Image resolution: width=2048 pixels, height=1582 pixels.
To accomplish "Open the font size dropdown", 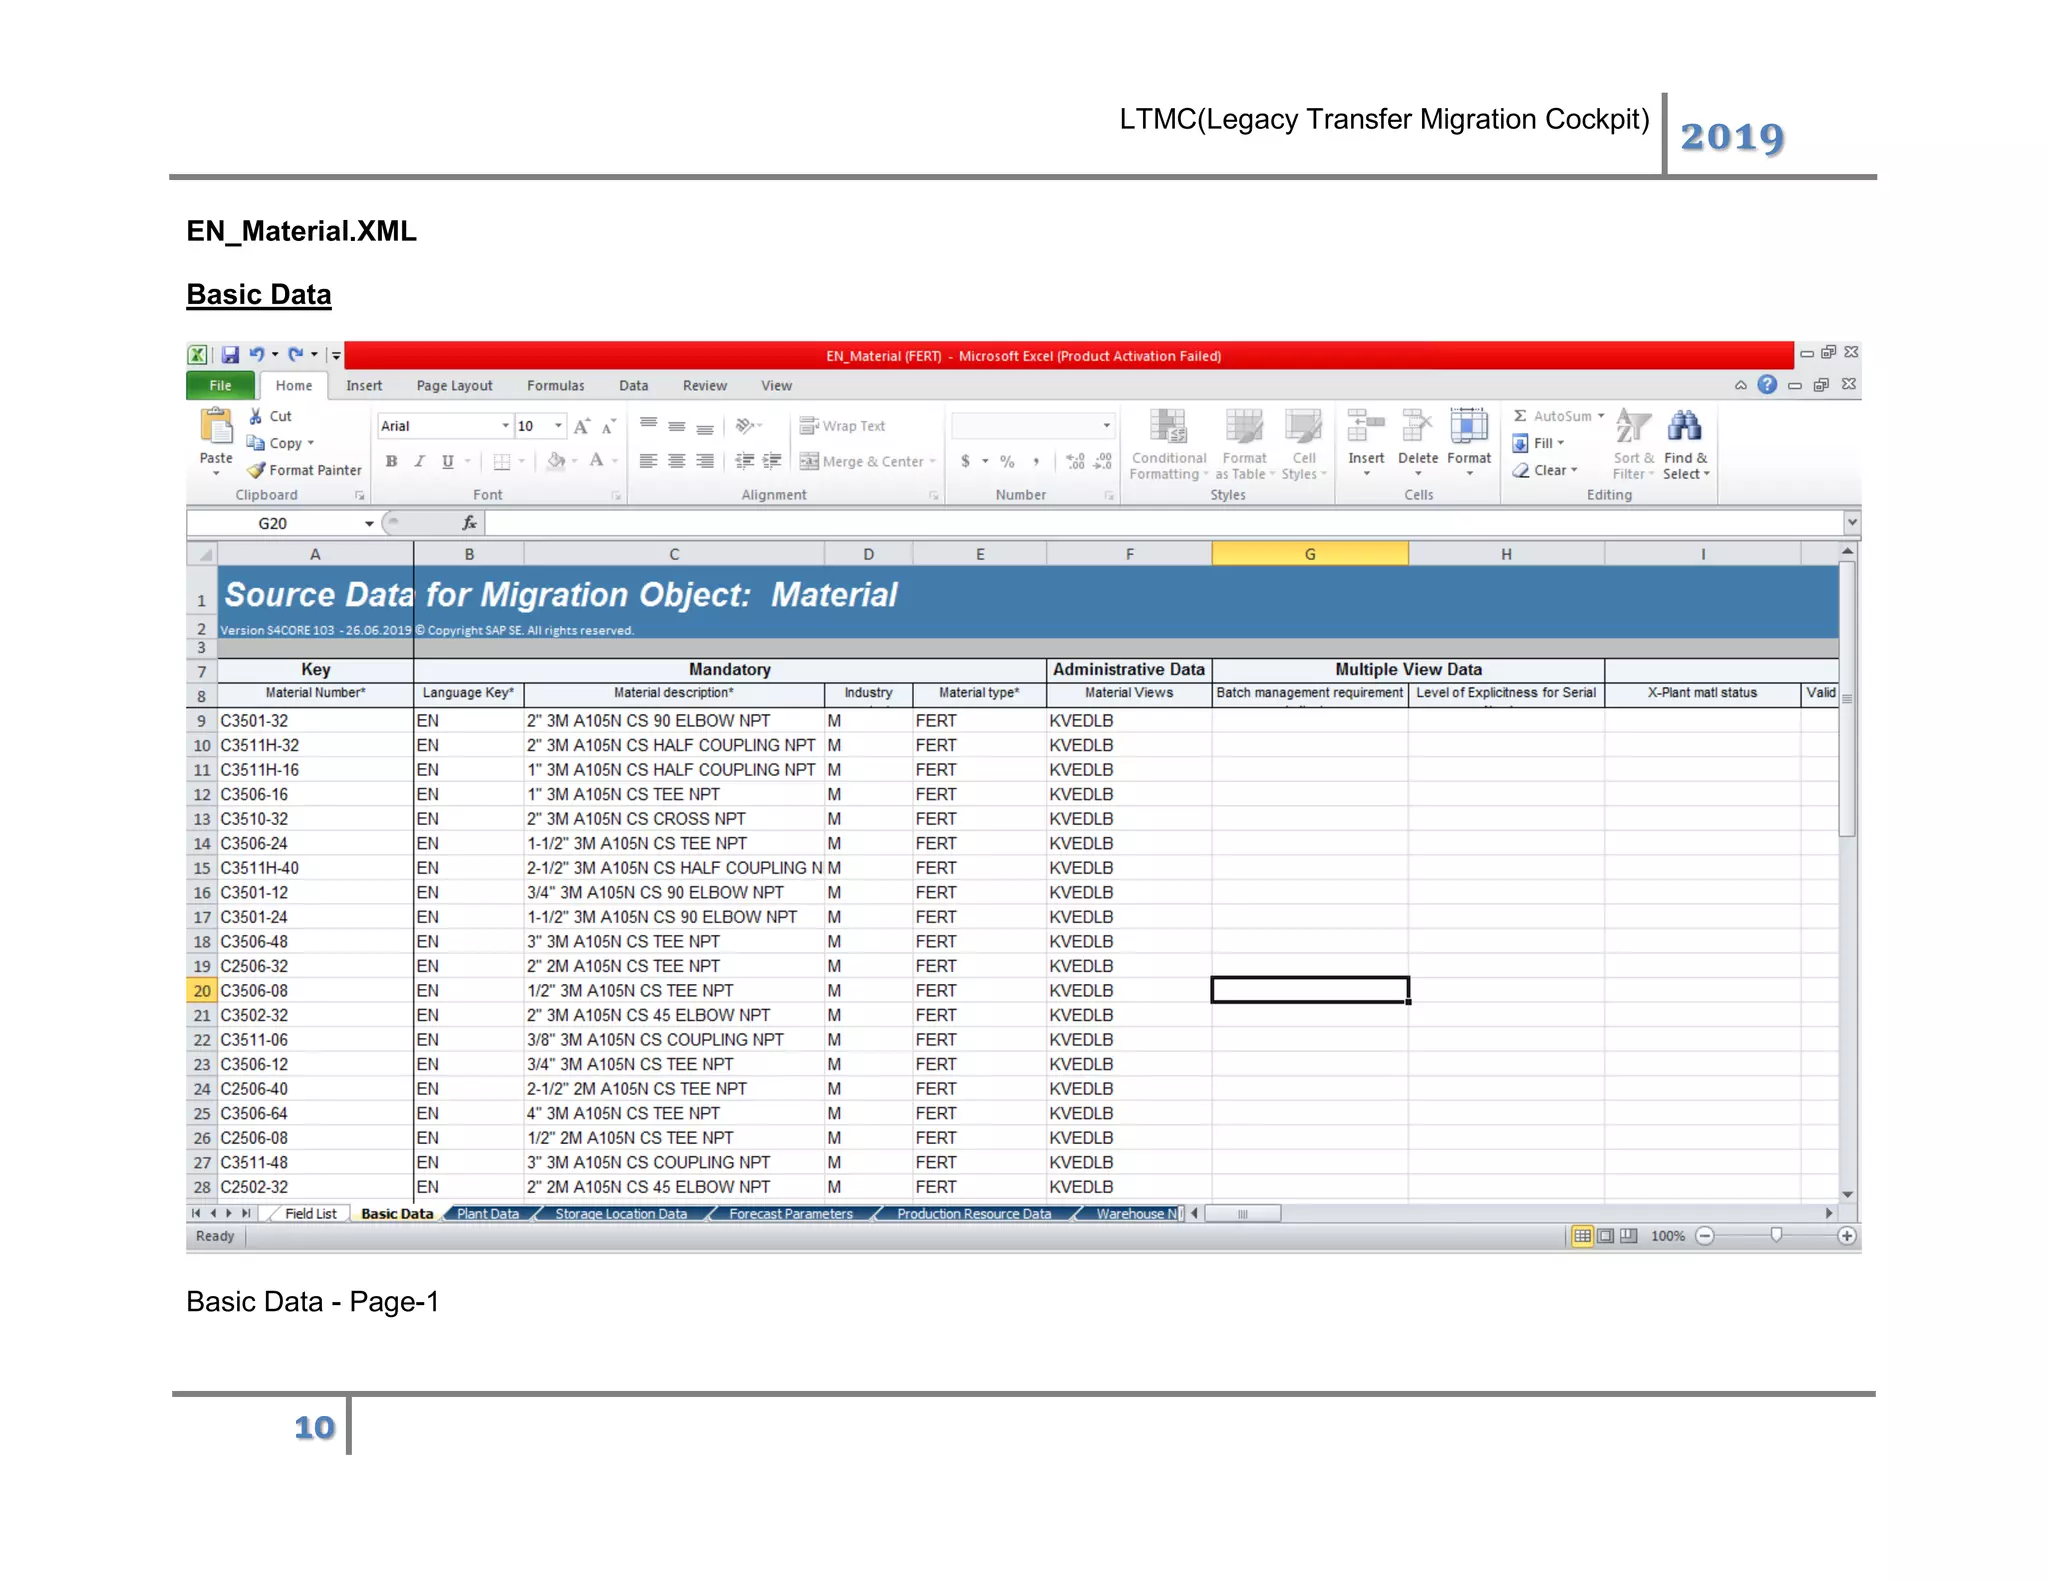I will 558,426.
